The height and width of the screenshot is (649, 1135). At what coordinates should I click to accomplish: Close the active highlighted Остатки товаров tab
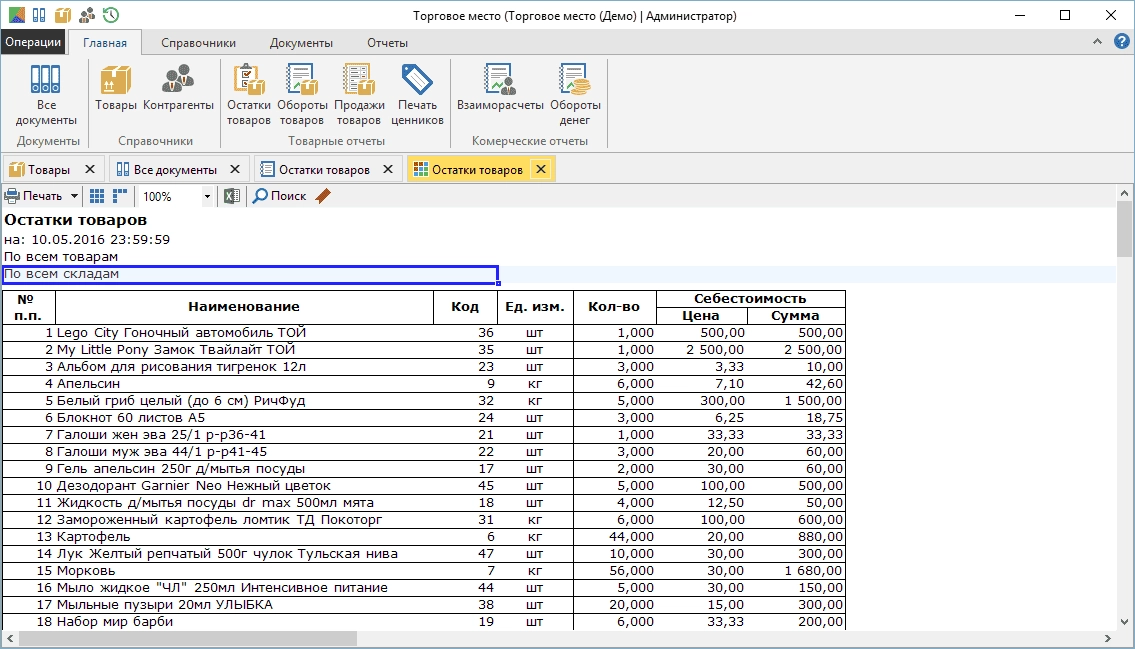[x=541, y=169]
